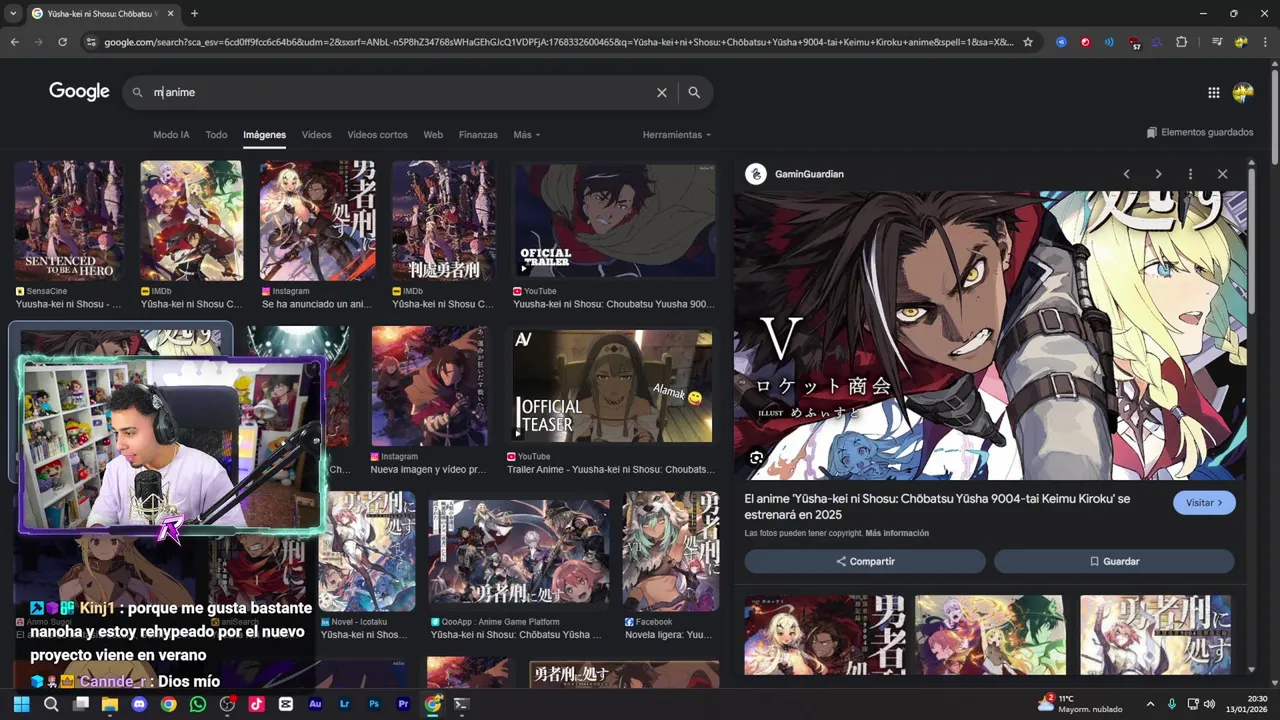The height and width of the screenshot is (720, 1280).
Task: Open the Google apps grid
Action: tap(1213, 92)
